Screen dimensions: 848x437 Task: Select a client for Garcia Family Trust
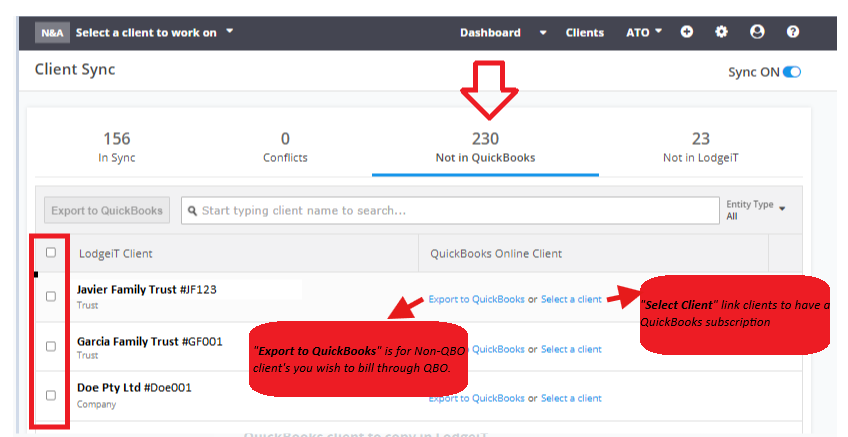point(571,349)
